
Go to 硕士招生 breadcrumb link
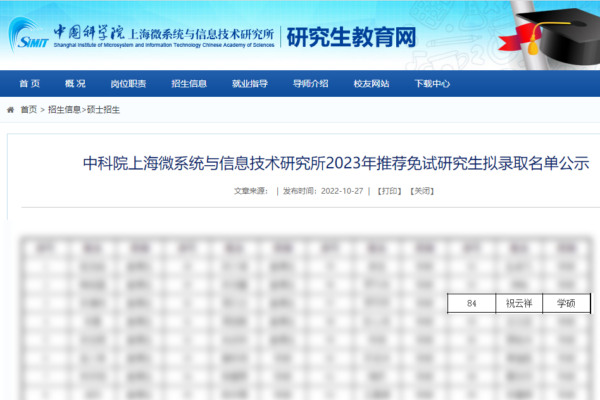point(103,110)
